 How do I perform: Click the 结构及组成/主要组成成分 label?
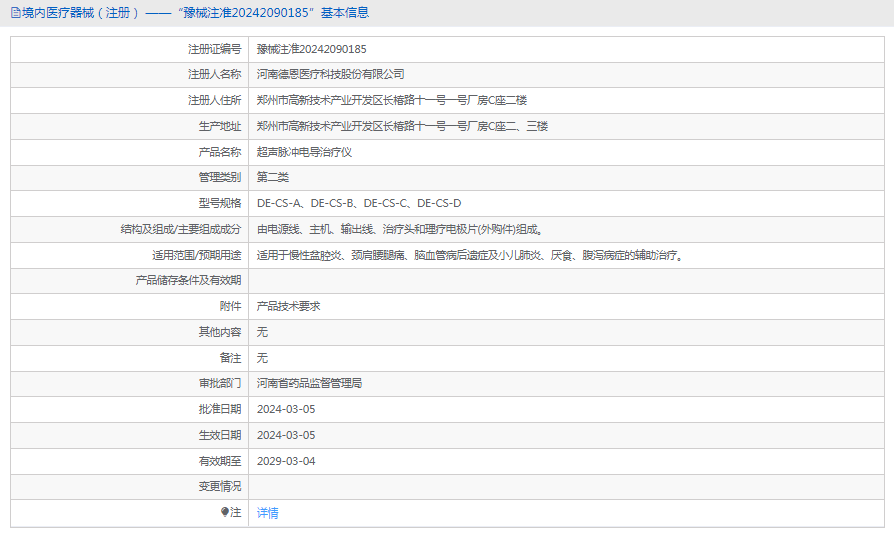(181, 229)
